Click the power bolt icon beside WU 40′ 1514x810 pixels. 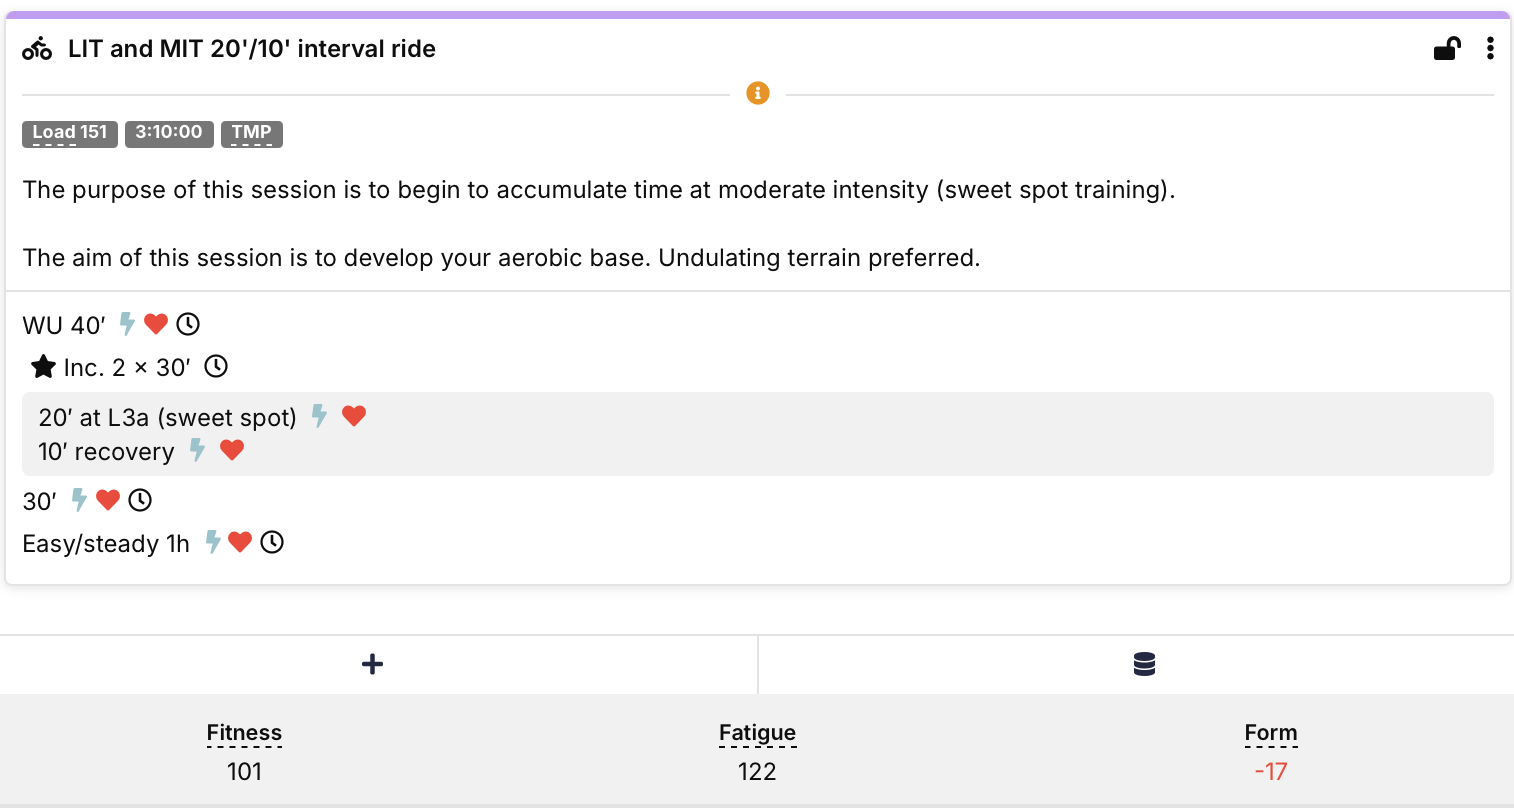[x=127, y=324]
